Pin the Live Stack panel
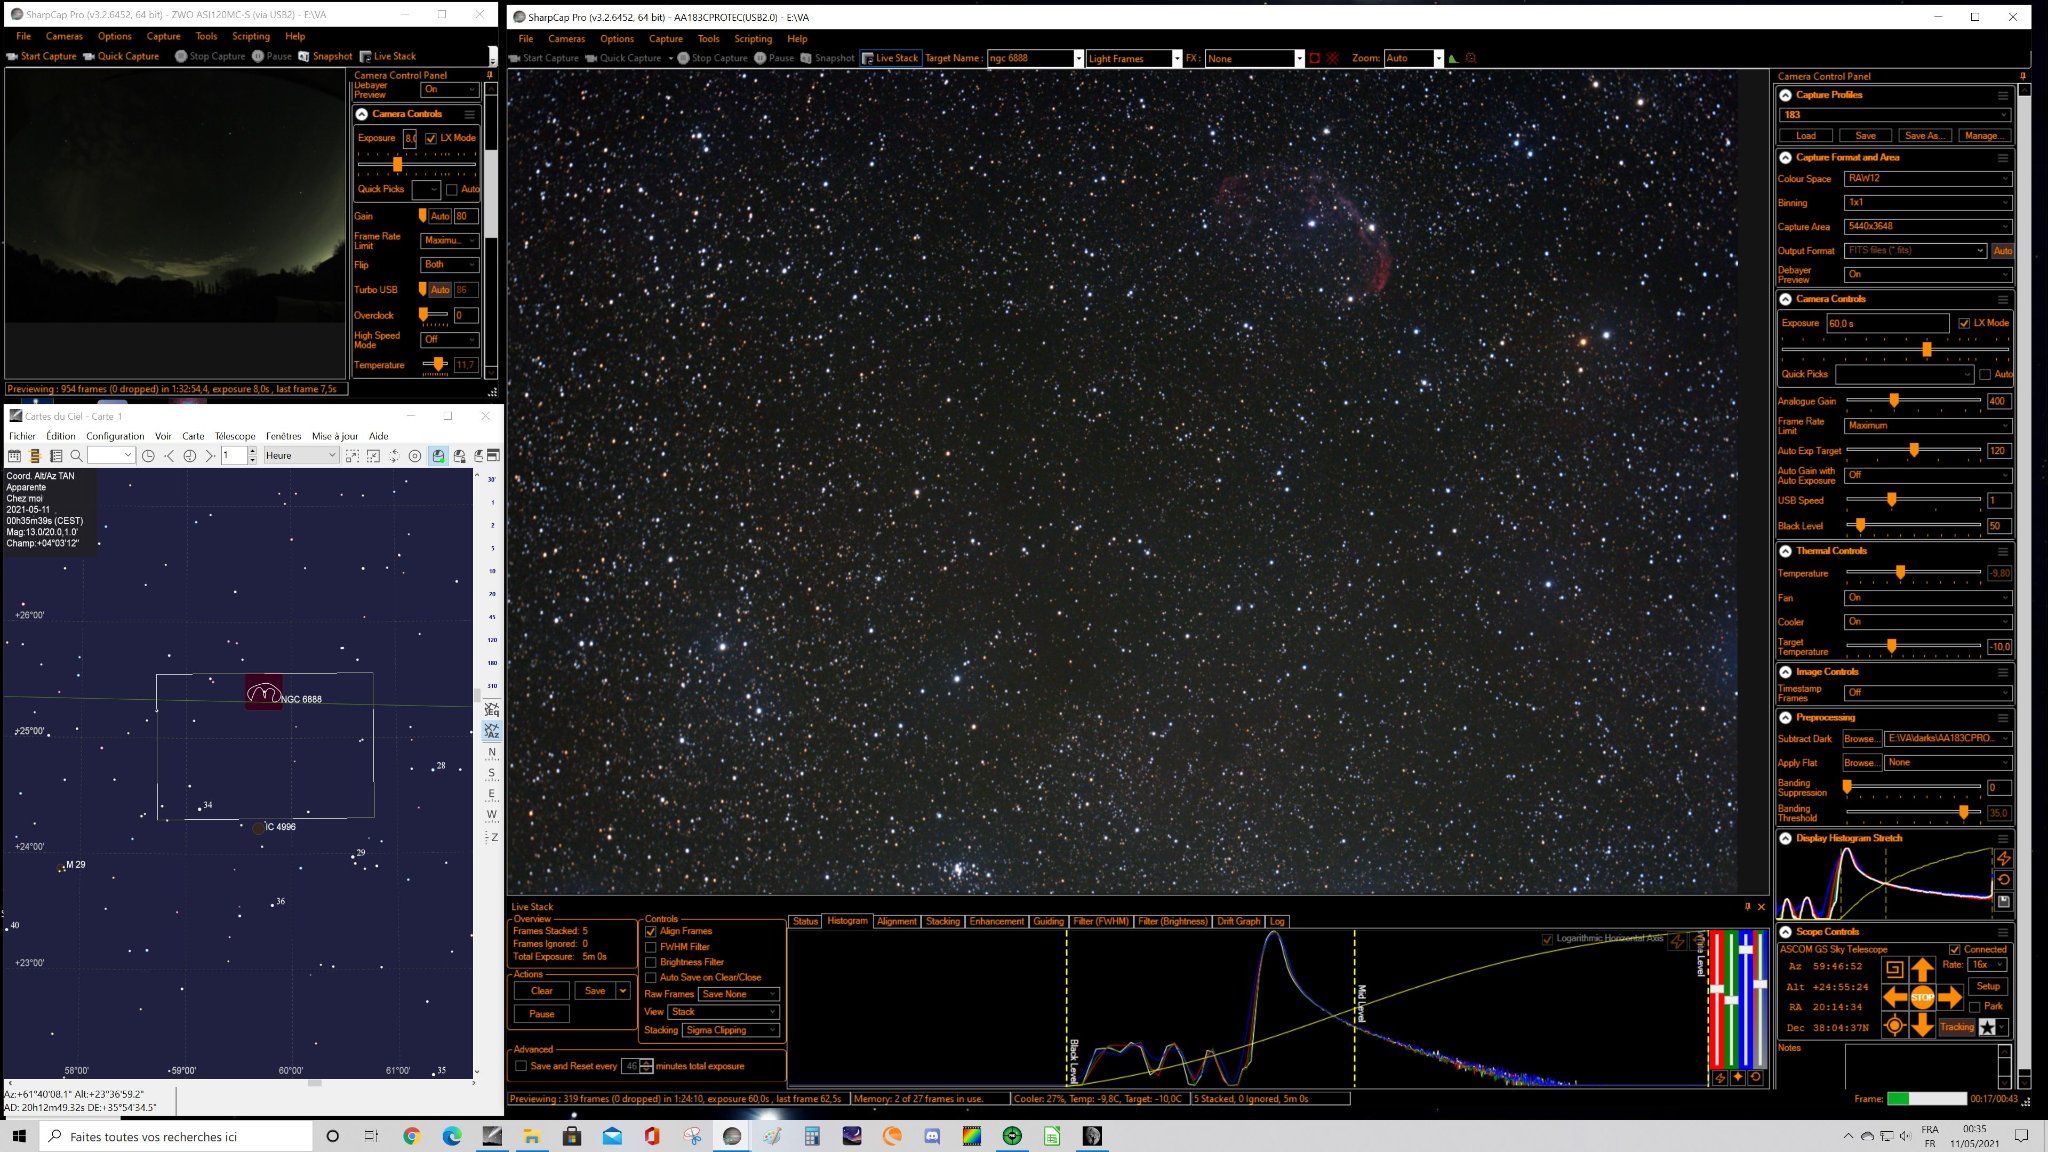Screen dimensions: 2048x1152 1748,907
